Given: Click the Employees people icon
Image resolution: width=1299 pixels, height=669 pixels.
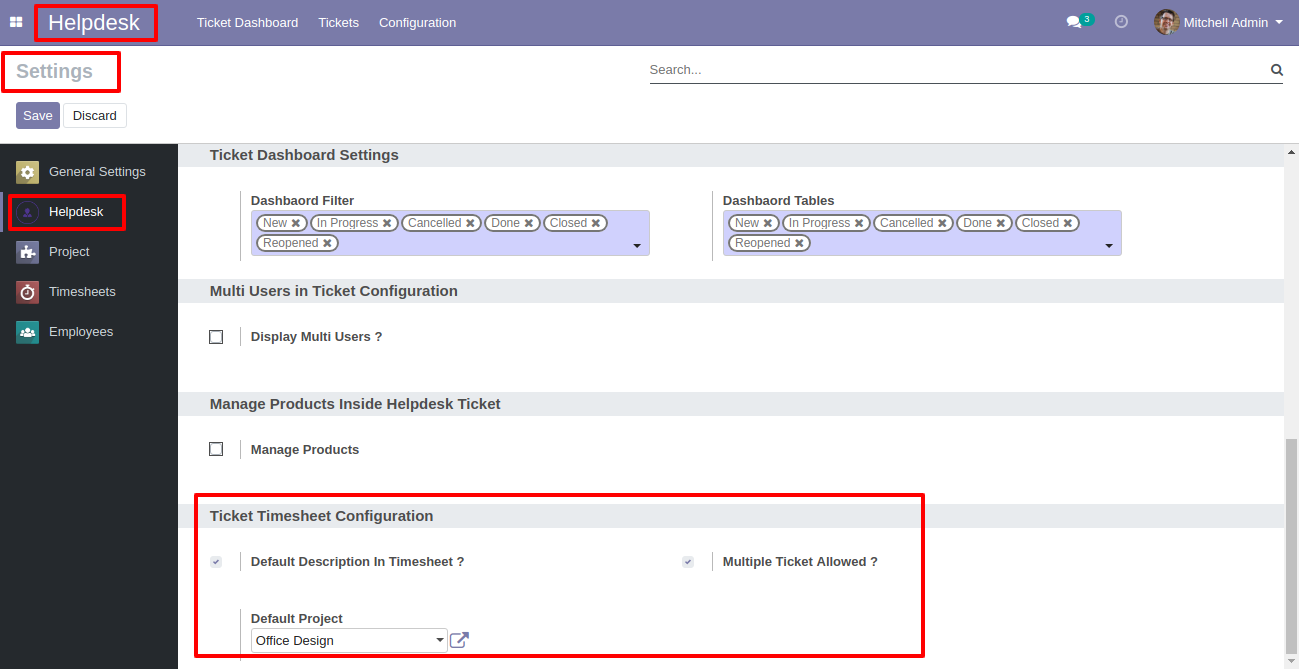Looking at the screenshot, I should coord(28,332).
